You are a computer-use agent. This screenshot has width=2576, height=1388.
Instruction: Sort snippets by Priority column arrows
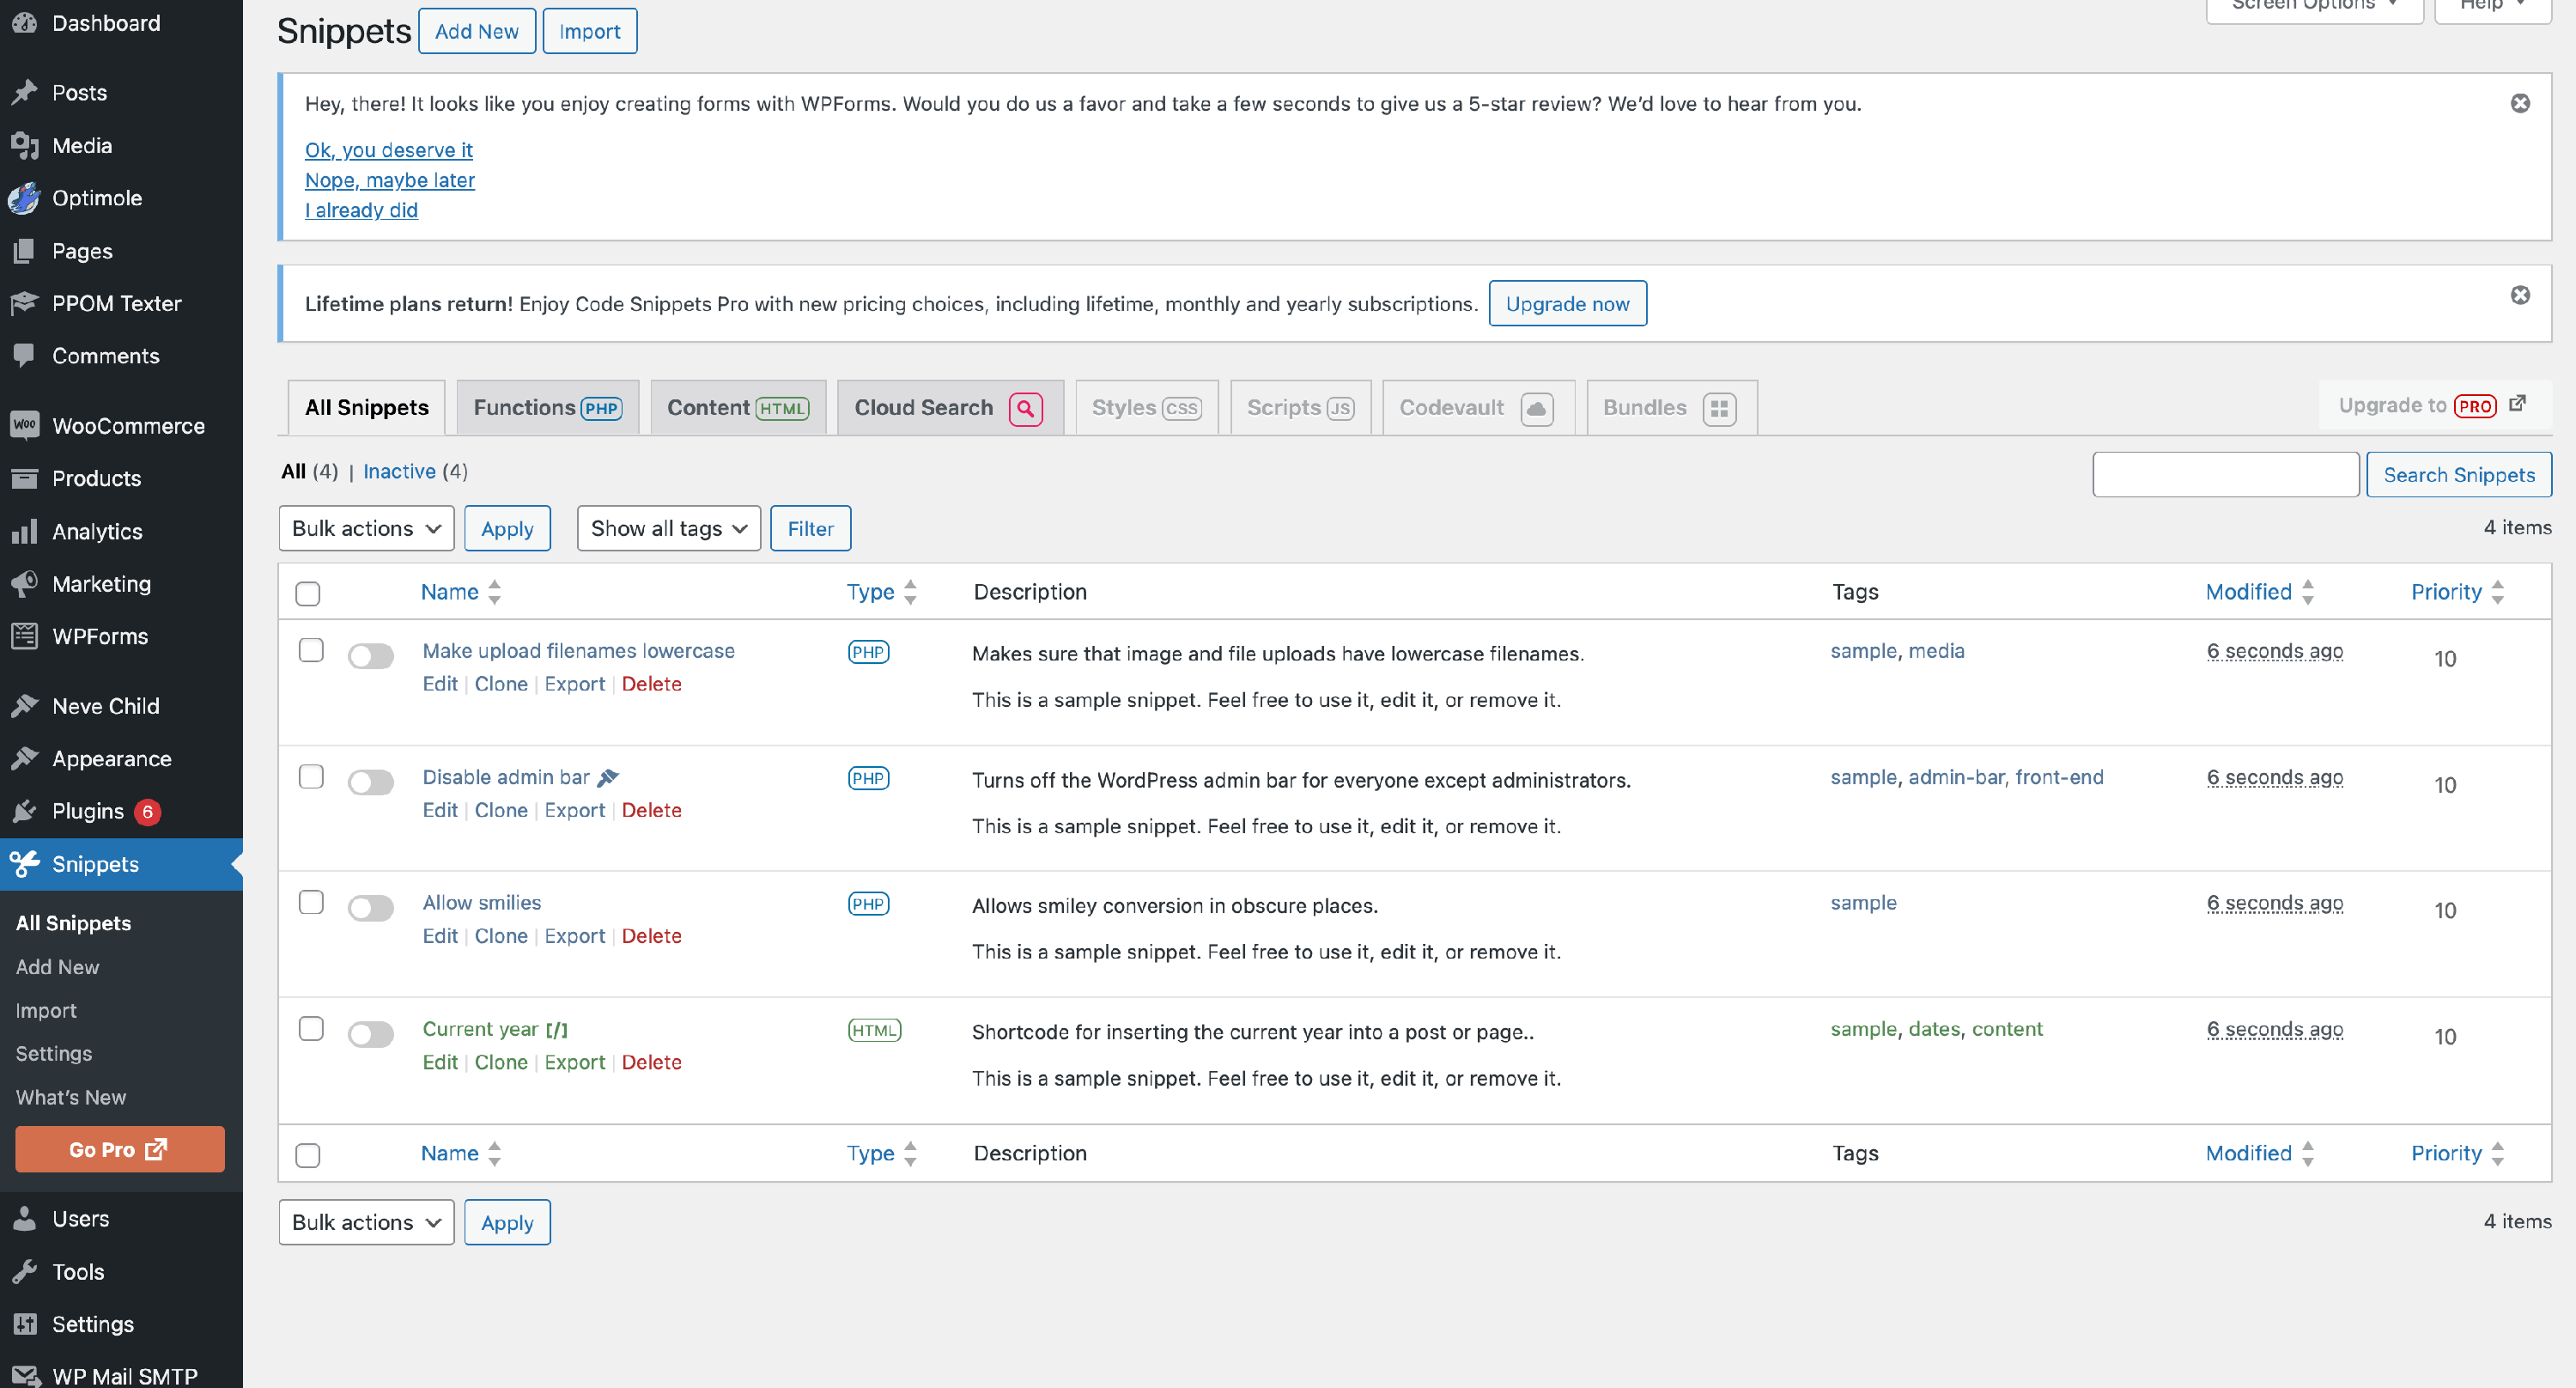click(x=2496, y=592)
